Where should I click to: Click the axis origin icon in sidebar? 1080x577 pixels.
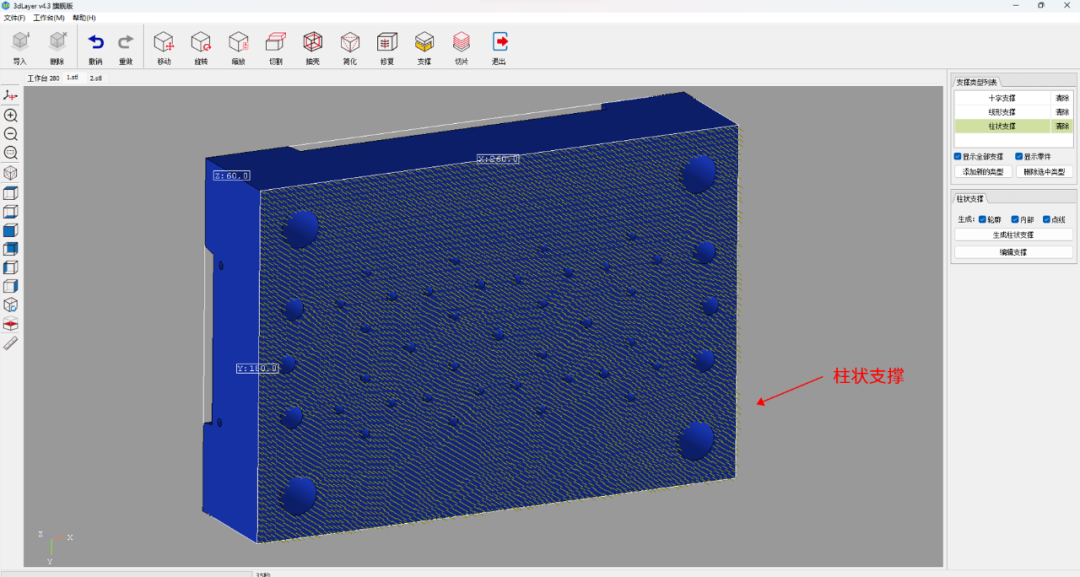10,96
